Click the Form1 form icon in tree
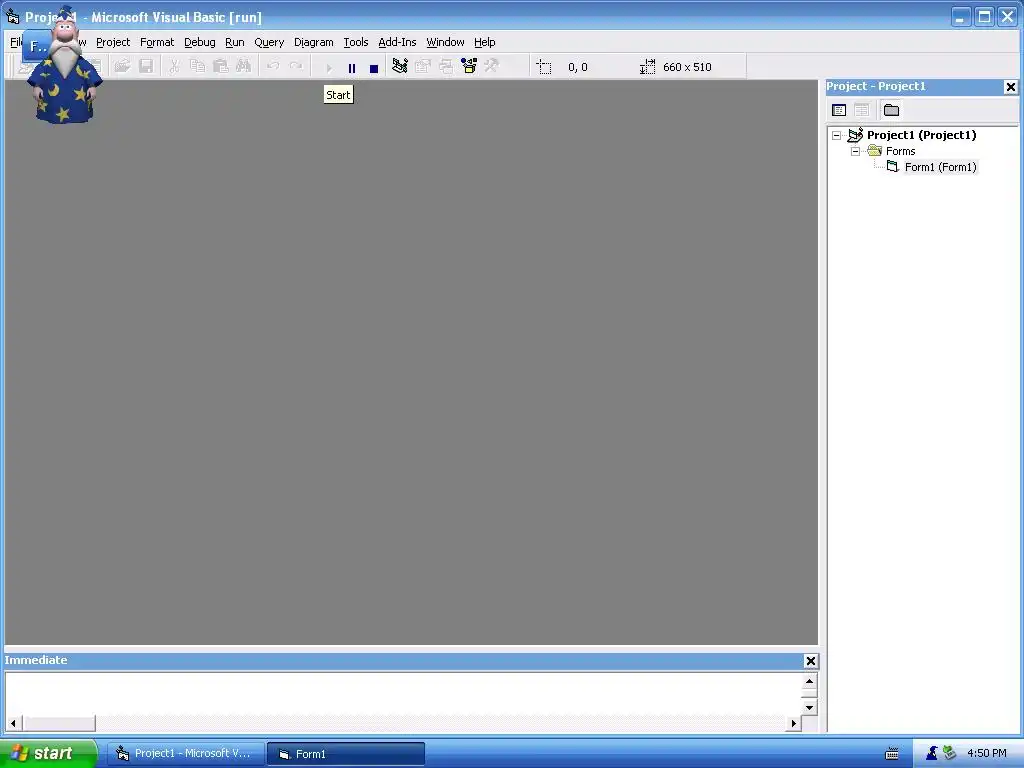The image size is (1024, 768). pos(893,167)
